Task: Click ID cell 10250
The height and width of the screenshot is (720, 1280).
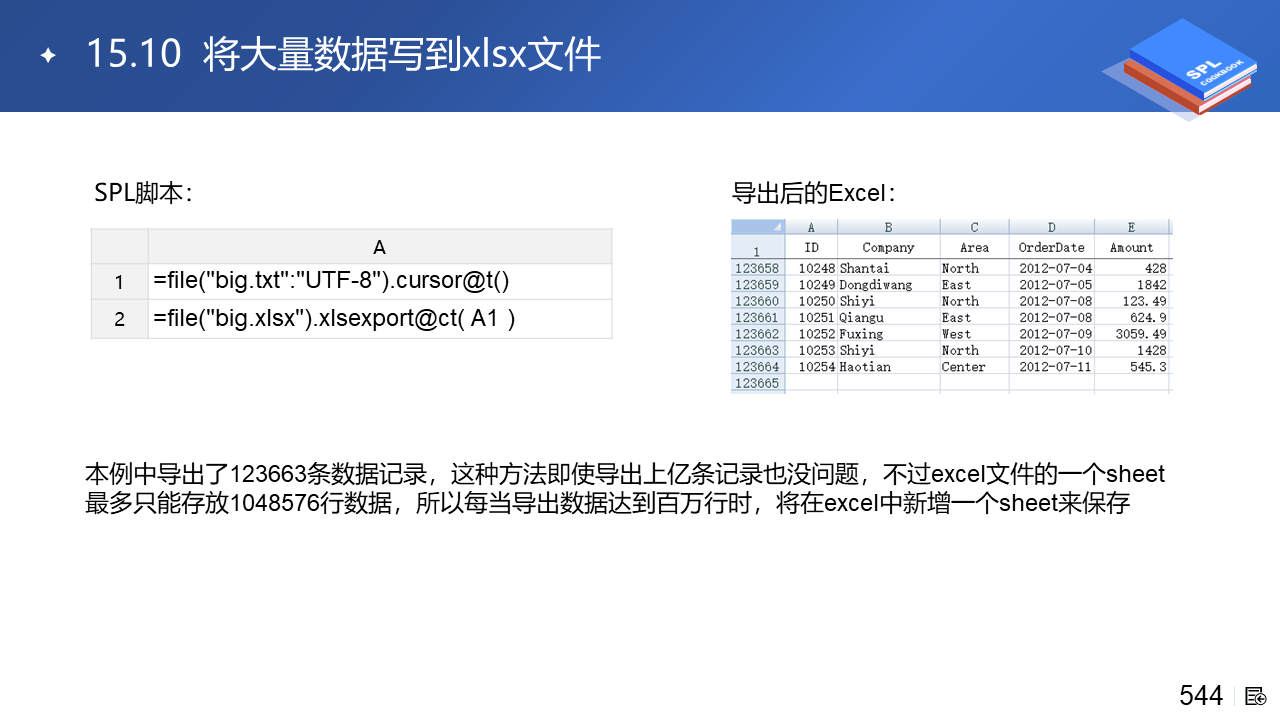Action: 811,301
